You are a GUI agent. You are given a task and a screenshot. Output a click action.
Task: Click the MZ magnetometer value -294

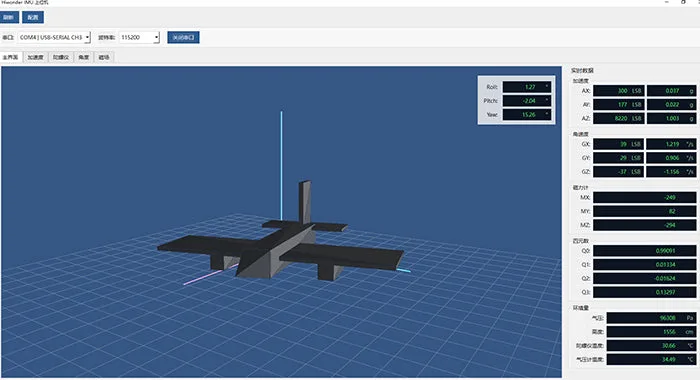645,225
